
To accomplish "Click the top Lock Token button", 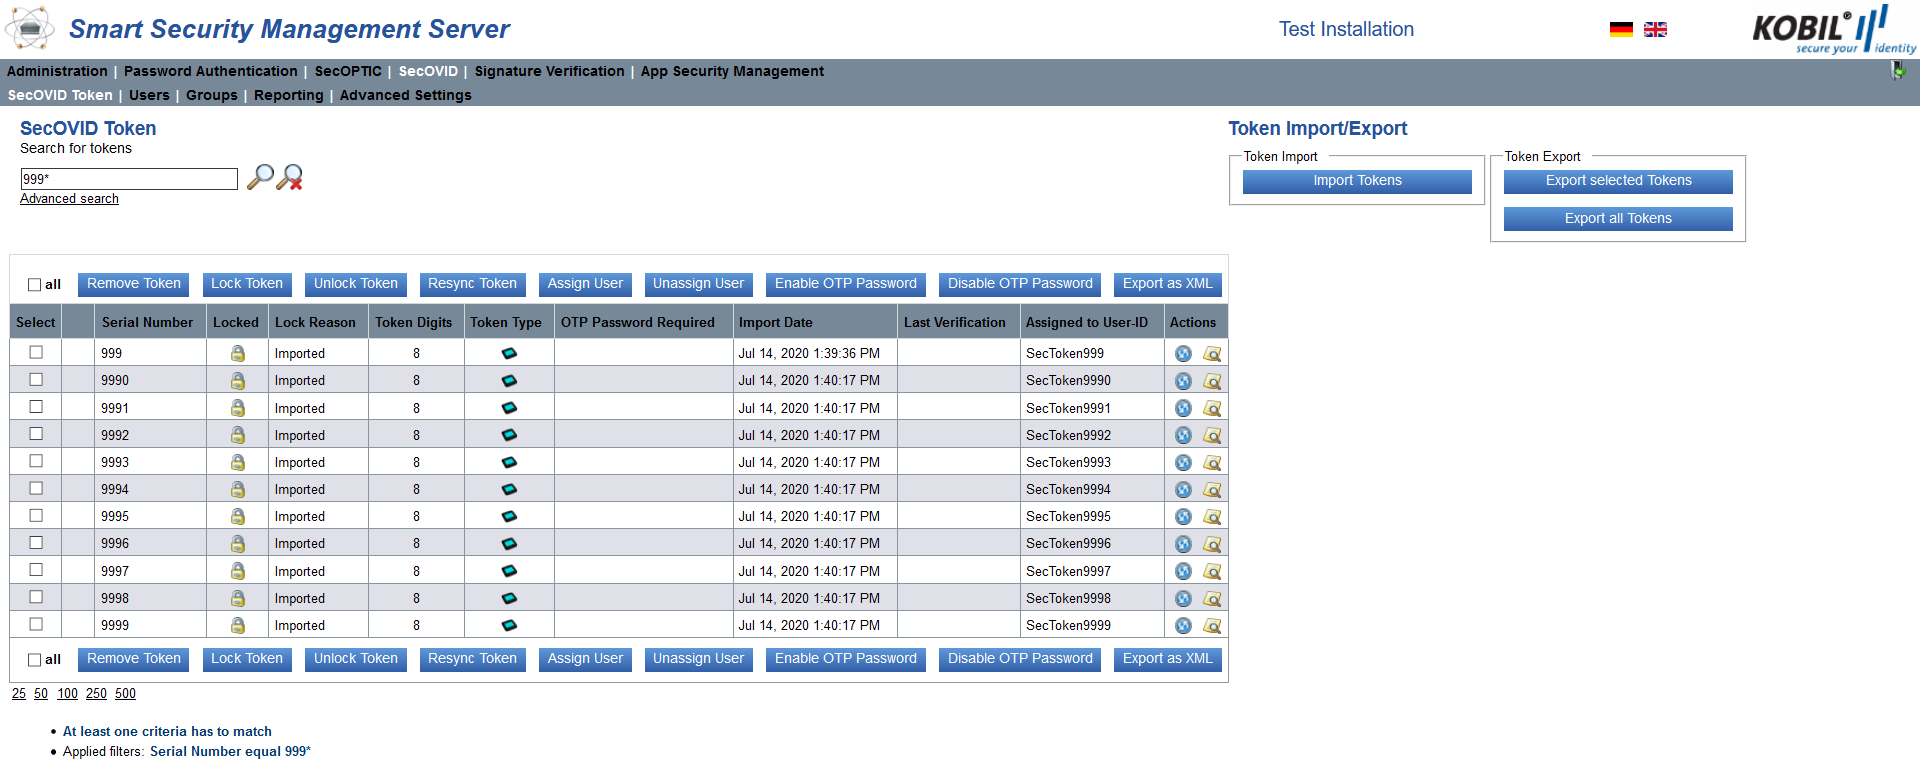I will point(247,284).
